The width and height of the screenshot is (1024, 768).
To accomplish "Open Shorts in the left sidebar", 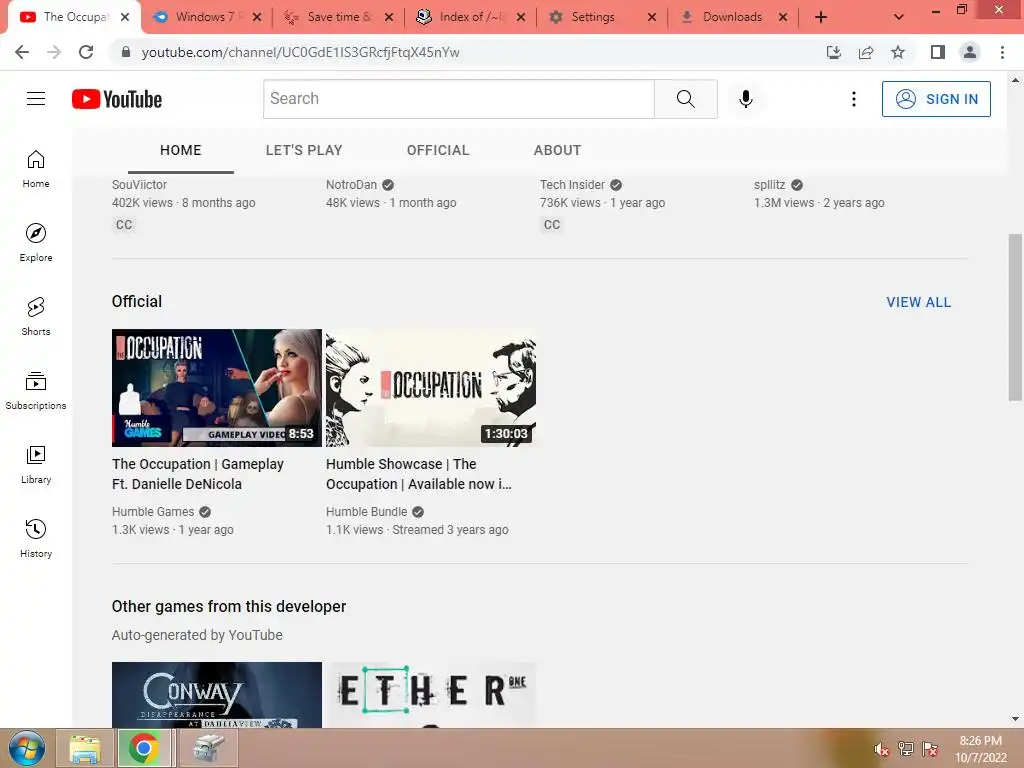I will click(x=36, y=317).
